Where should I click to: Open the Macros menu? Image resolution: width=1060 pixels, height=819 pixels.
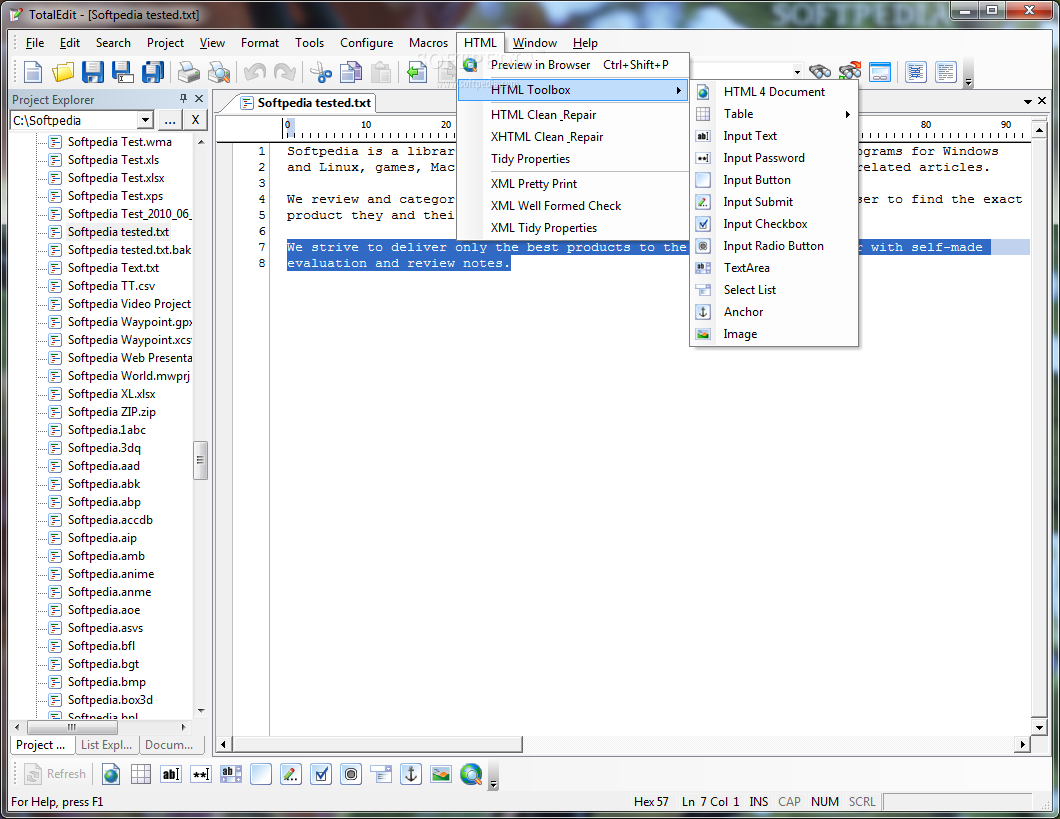(428, 43)
